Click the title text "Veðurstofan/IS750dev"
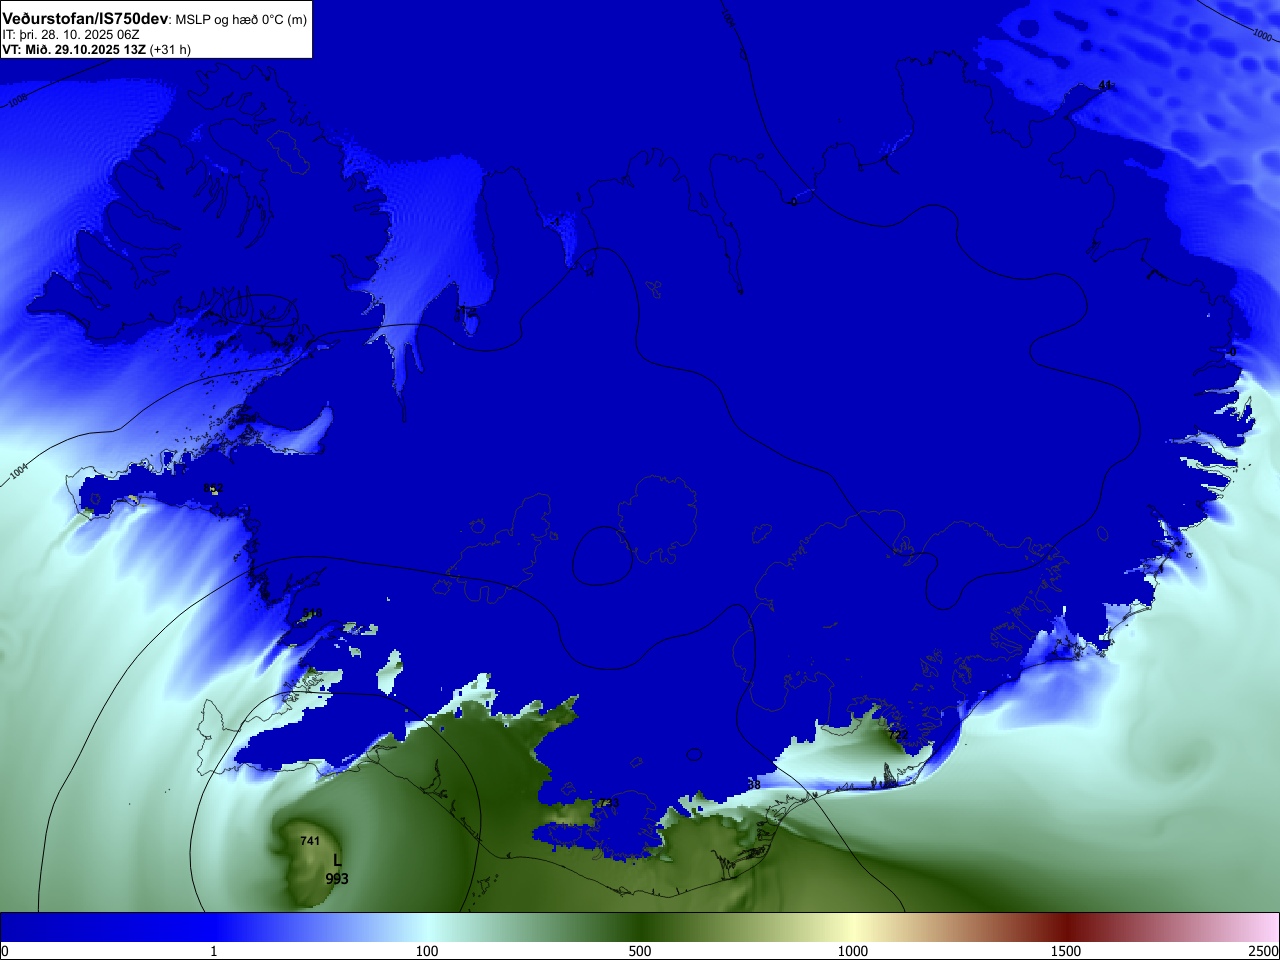 click(85, 18)
